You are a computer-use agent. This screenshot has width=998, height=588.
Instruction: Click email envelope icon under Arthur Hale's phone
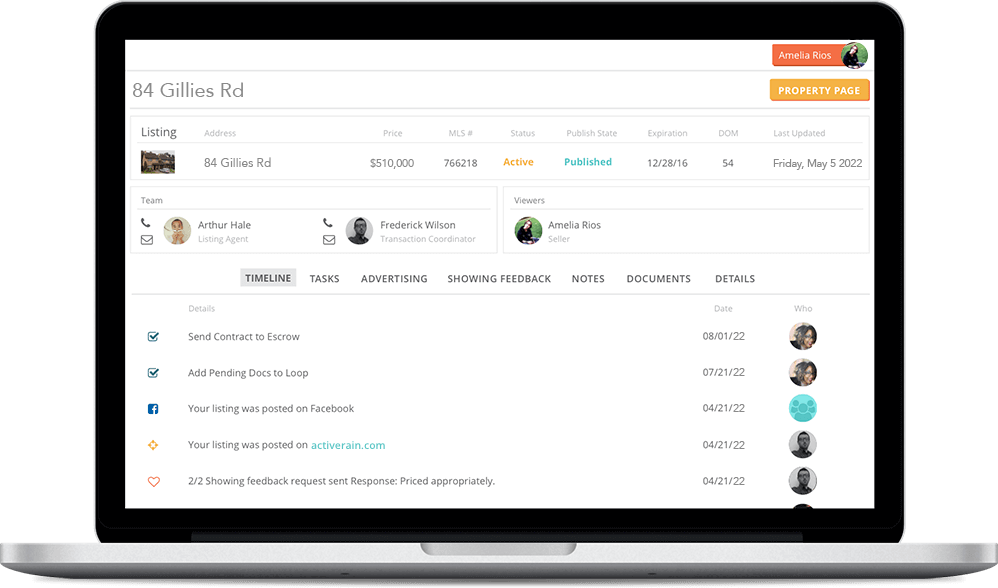coord(147,240)
